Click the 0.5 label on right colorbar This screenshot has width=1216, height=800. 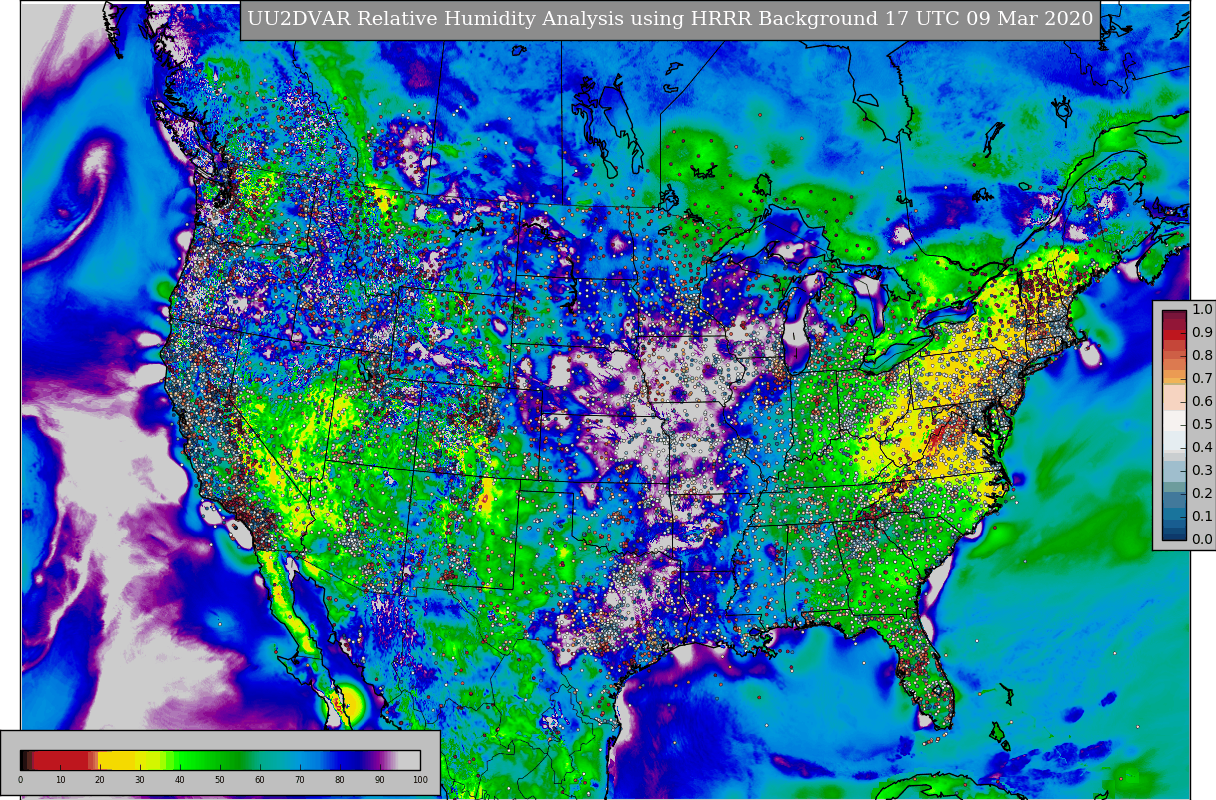click(1202, 425)
